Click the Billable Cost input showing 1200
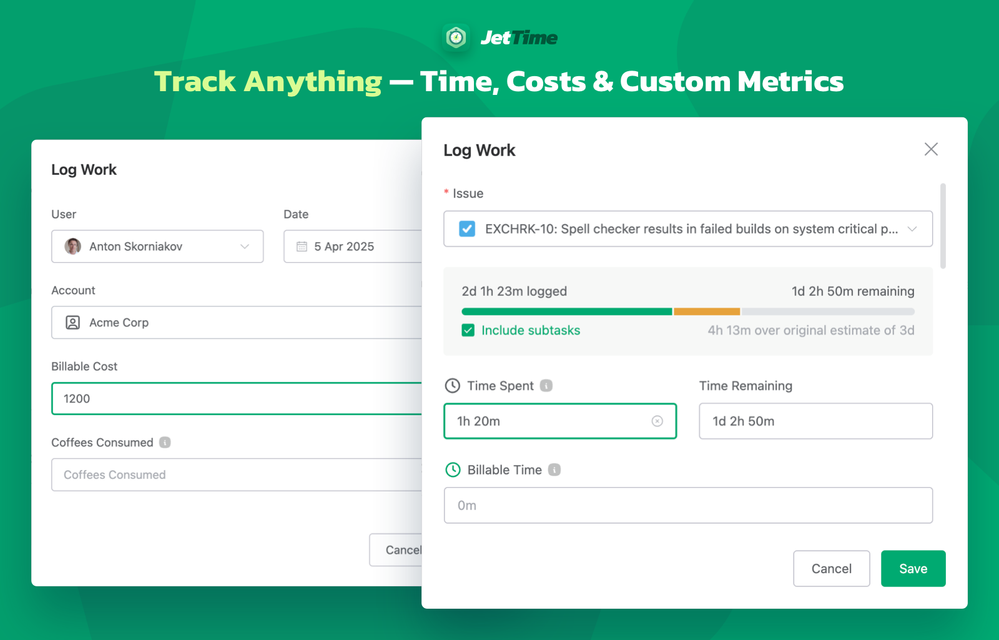Viewport: 999px width, 640px height. (236, 399)
